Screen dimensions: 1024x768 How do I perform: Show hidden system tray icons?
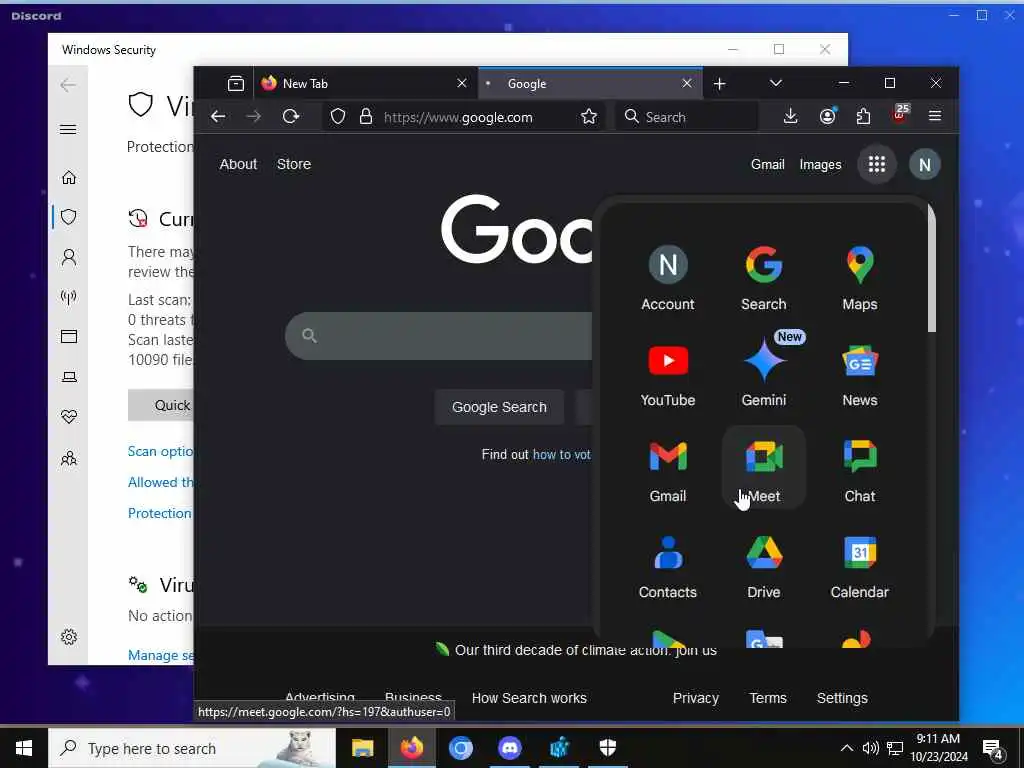[x=846, y=748]
